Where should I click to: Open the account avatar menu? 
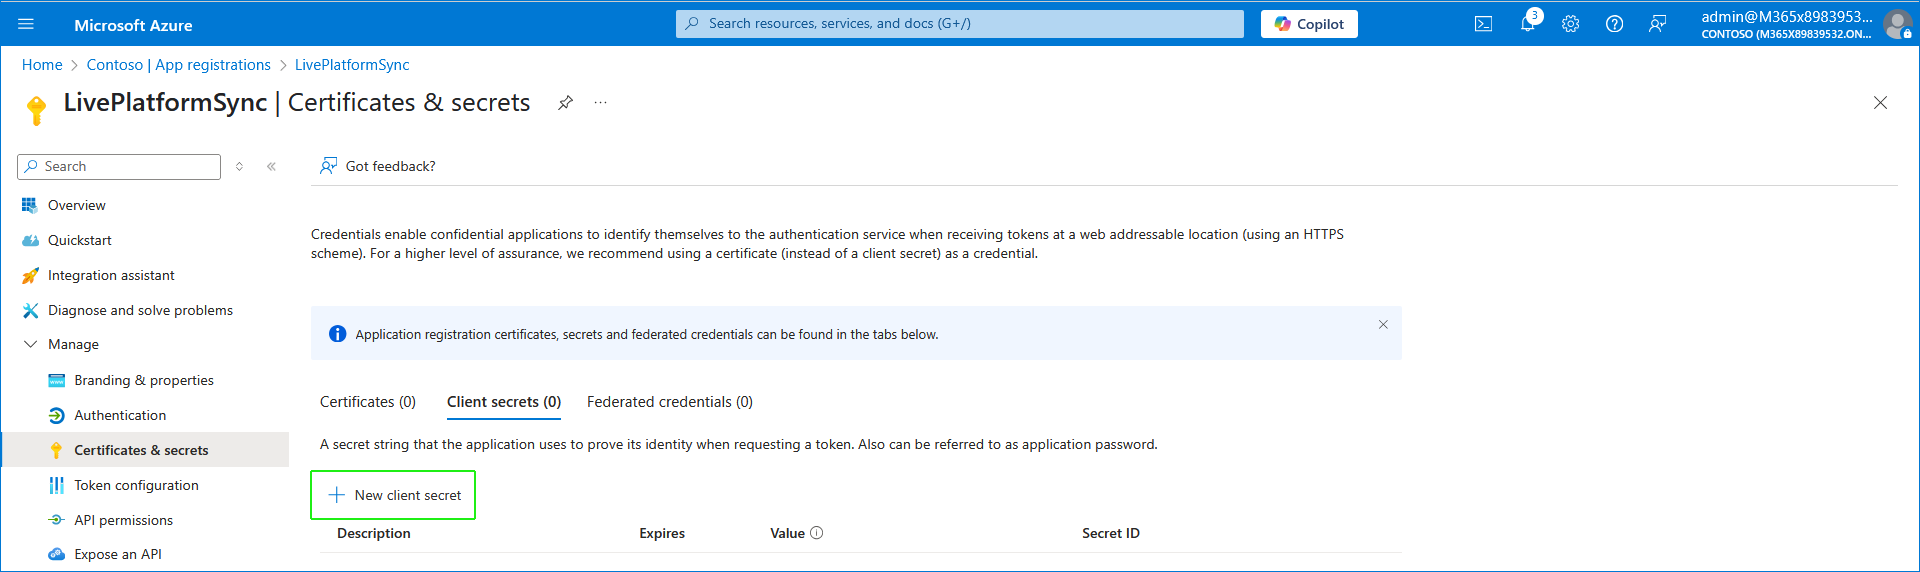pyautogui.click(x=1897, y=24)
